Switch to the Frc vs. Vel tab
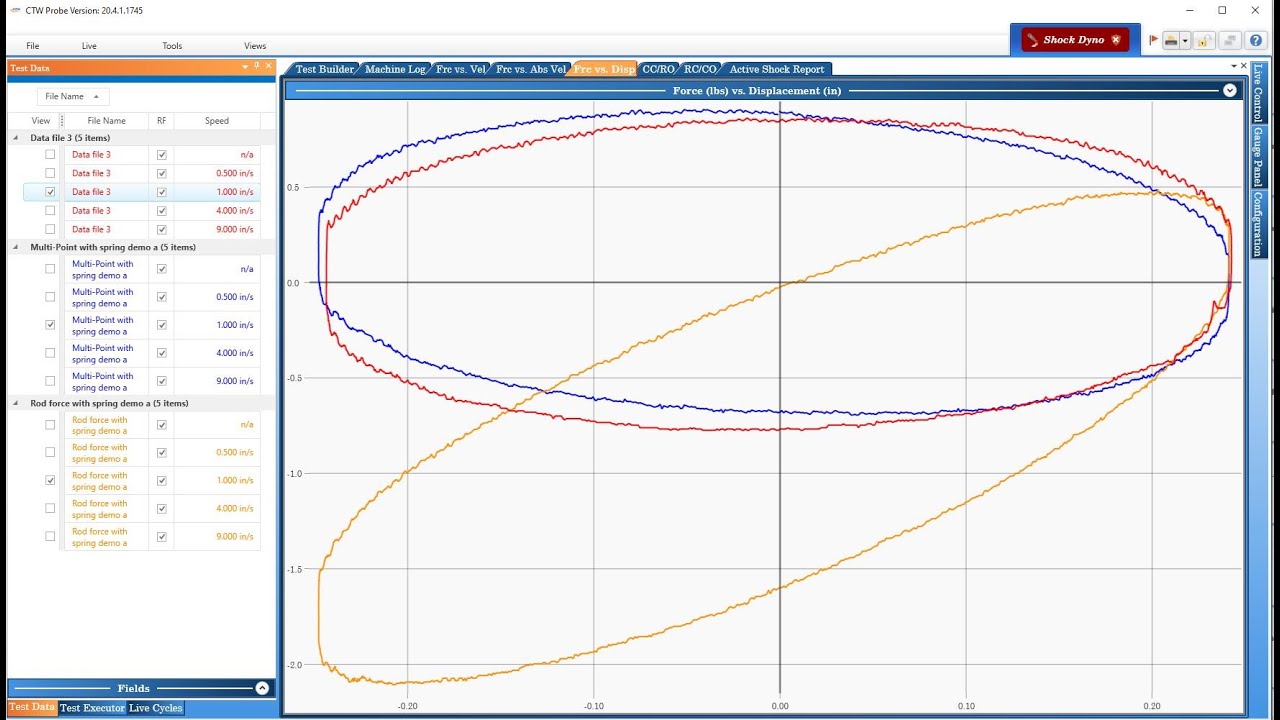The width and height of the screenshot is (1280, 720). pyautogui.click(x=460, y=69)
